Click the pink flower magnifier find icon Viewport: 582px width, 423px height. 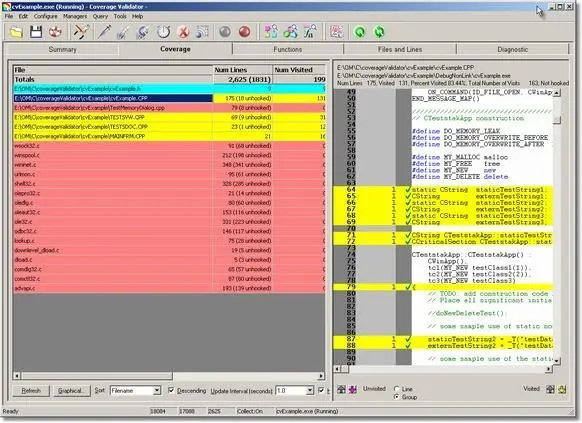coord(271,32)
